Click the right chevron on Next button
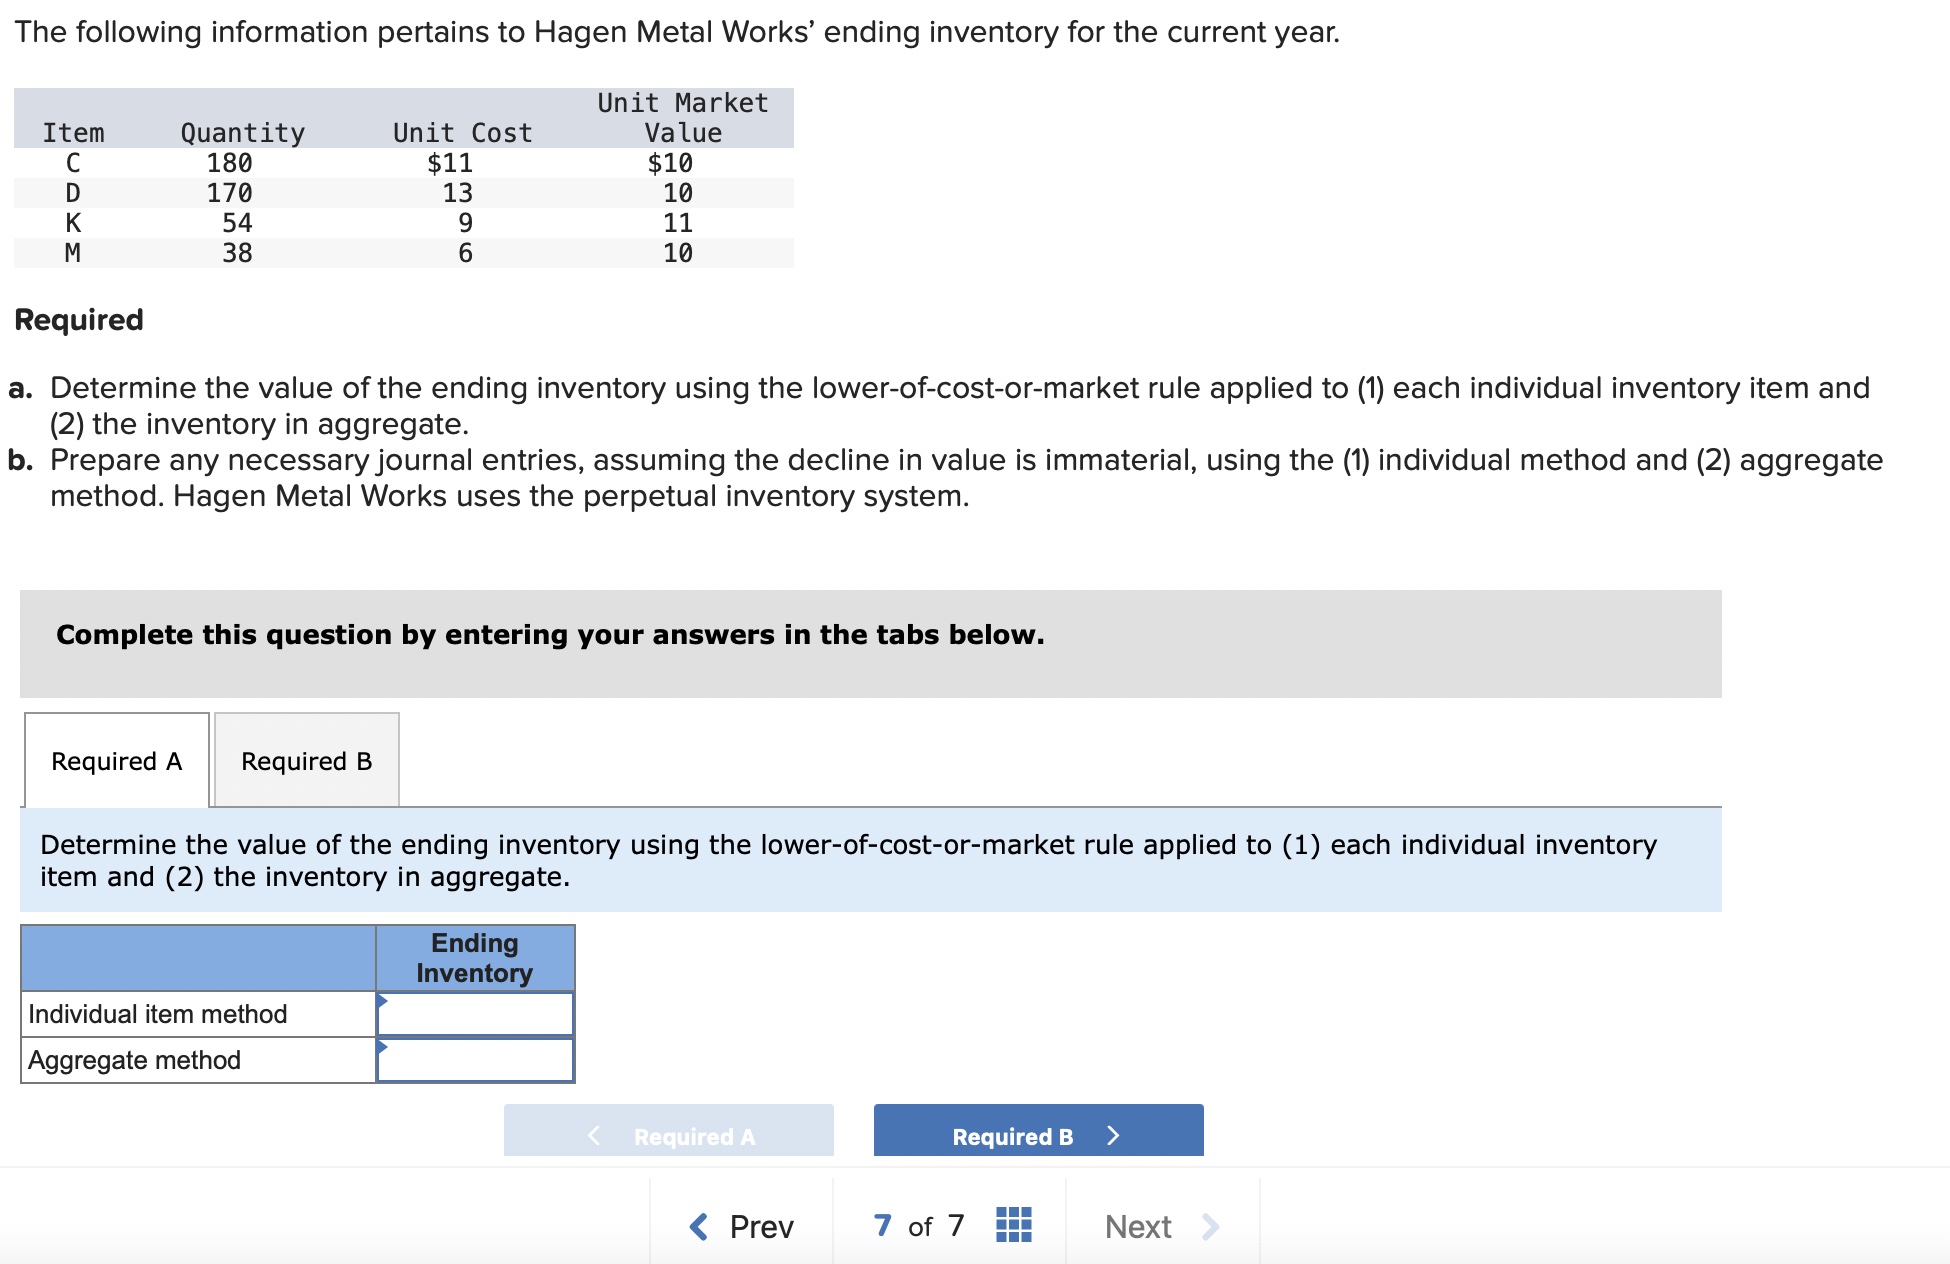Screen dimensions: 1950x1264 1210,1226
